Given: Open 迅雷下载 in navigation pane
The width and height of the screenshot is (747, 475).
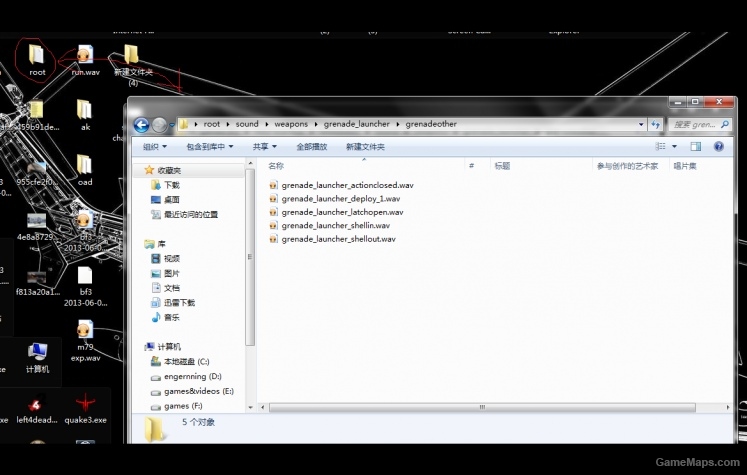Looking at the screenshot, I should 179,303.
